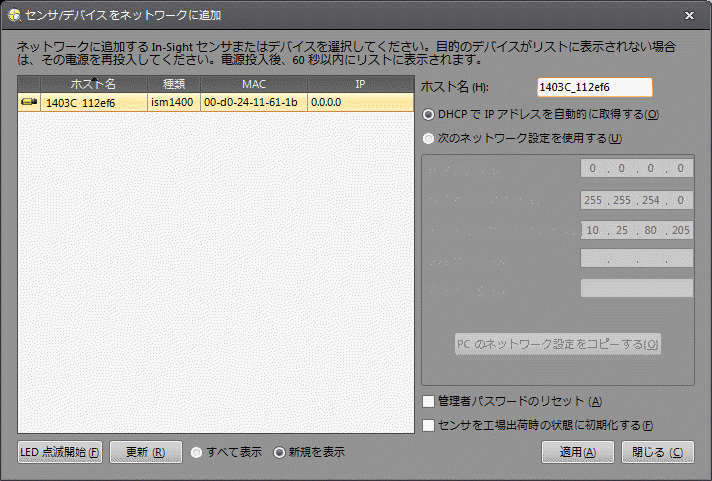
Task: Close the dialog with the title bar X
Action: click(x=689, y=16)
